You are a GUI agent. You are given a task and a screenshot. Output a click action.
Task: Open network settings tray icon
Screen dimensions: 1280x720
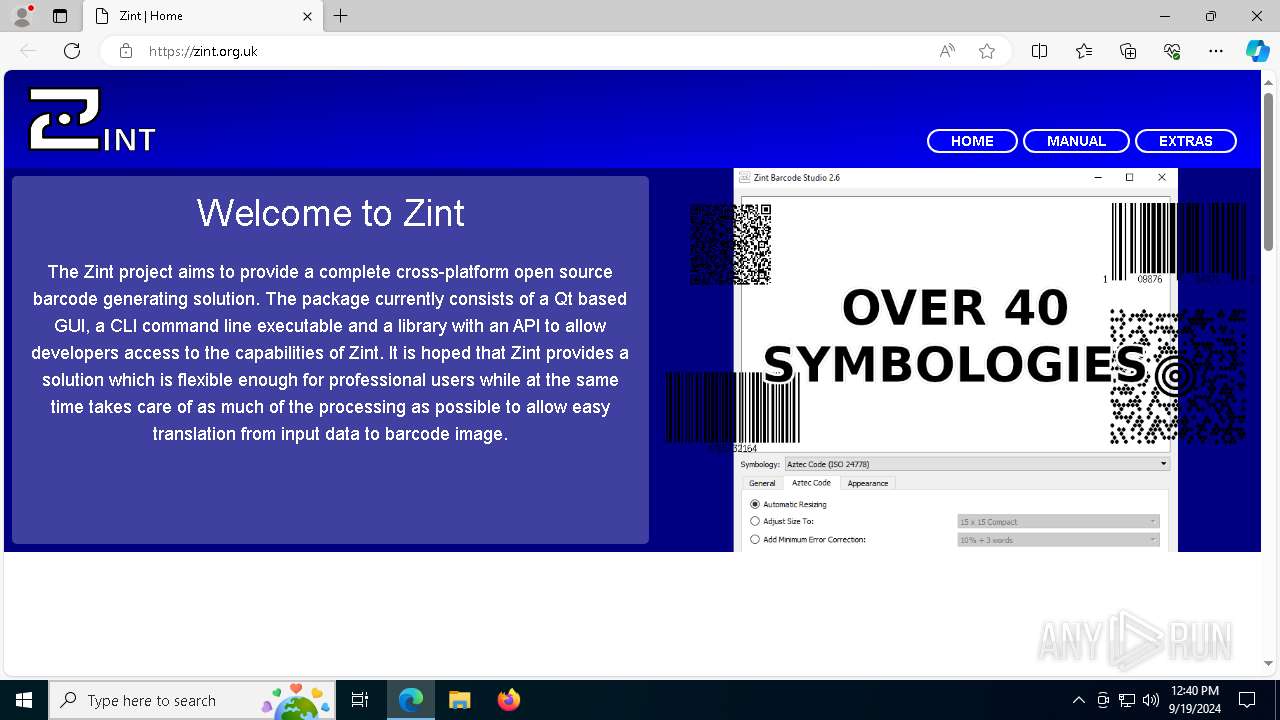click(1127, 700)
